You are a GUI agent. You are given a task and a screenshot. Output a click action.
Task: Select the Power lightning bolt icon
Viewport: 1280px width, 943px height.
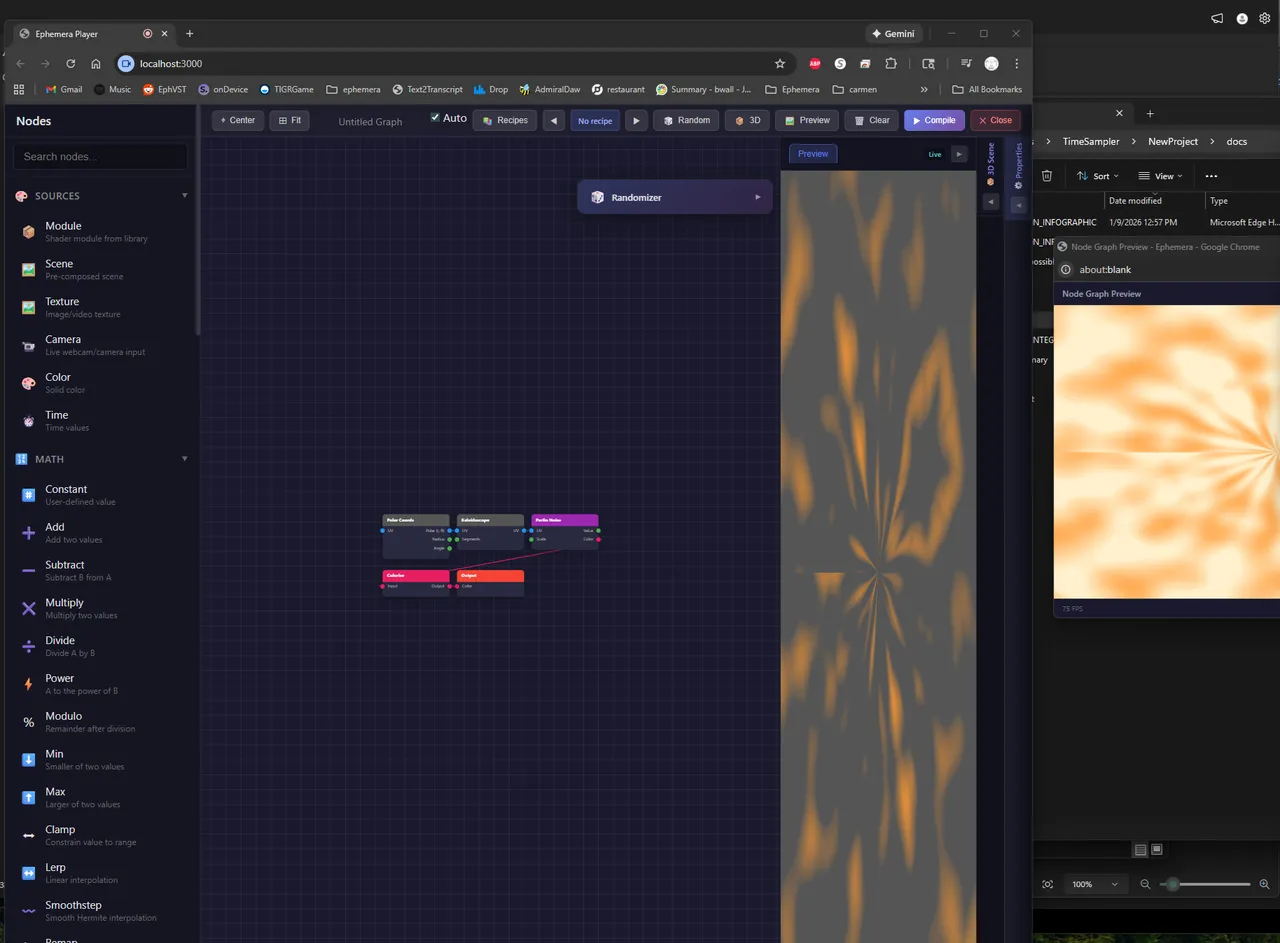tap(28, 684)
